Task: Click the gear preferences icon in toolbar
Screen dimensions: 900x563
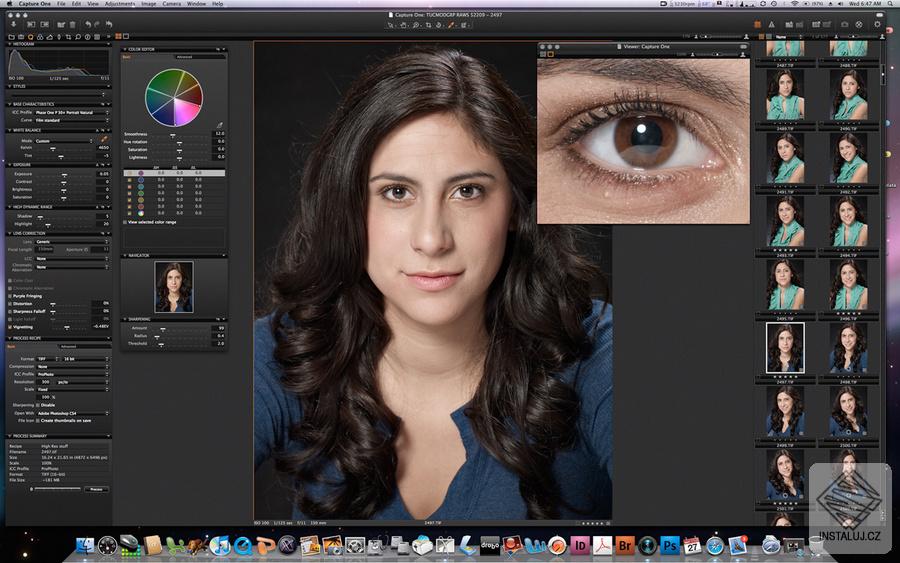Action: click(x=877, y=25)
